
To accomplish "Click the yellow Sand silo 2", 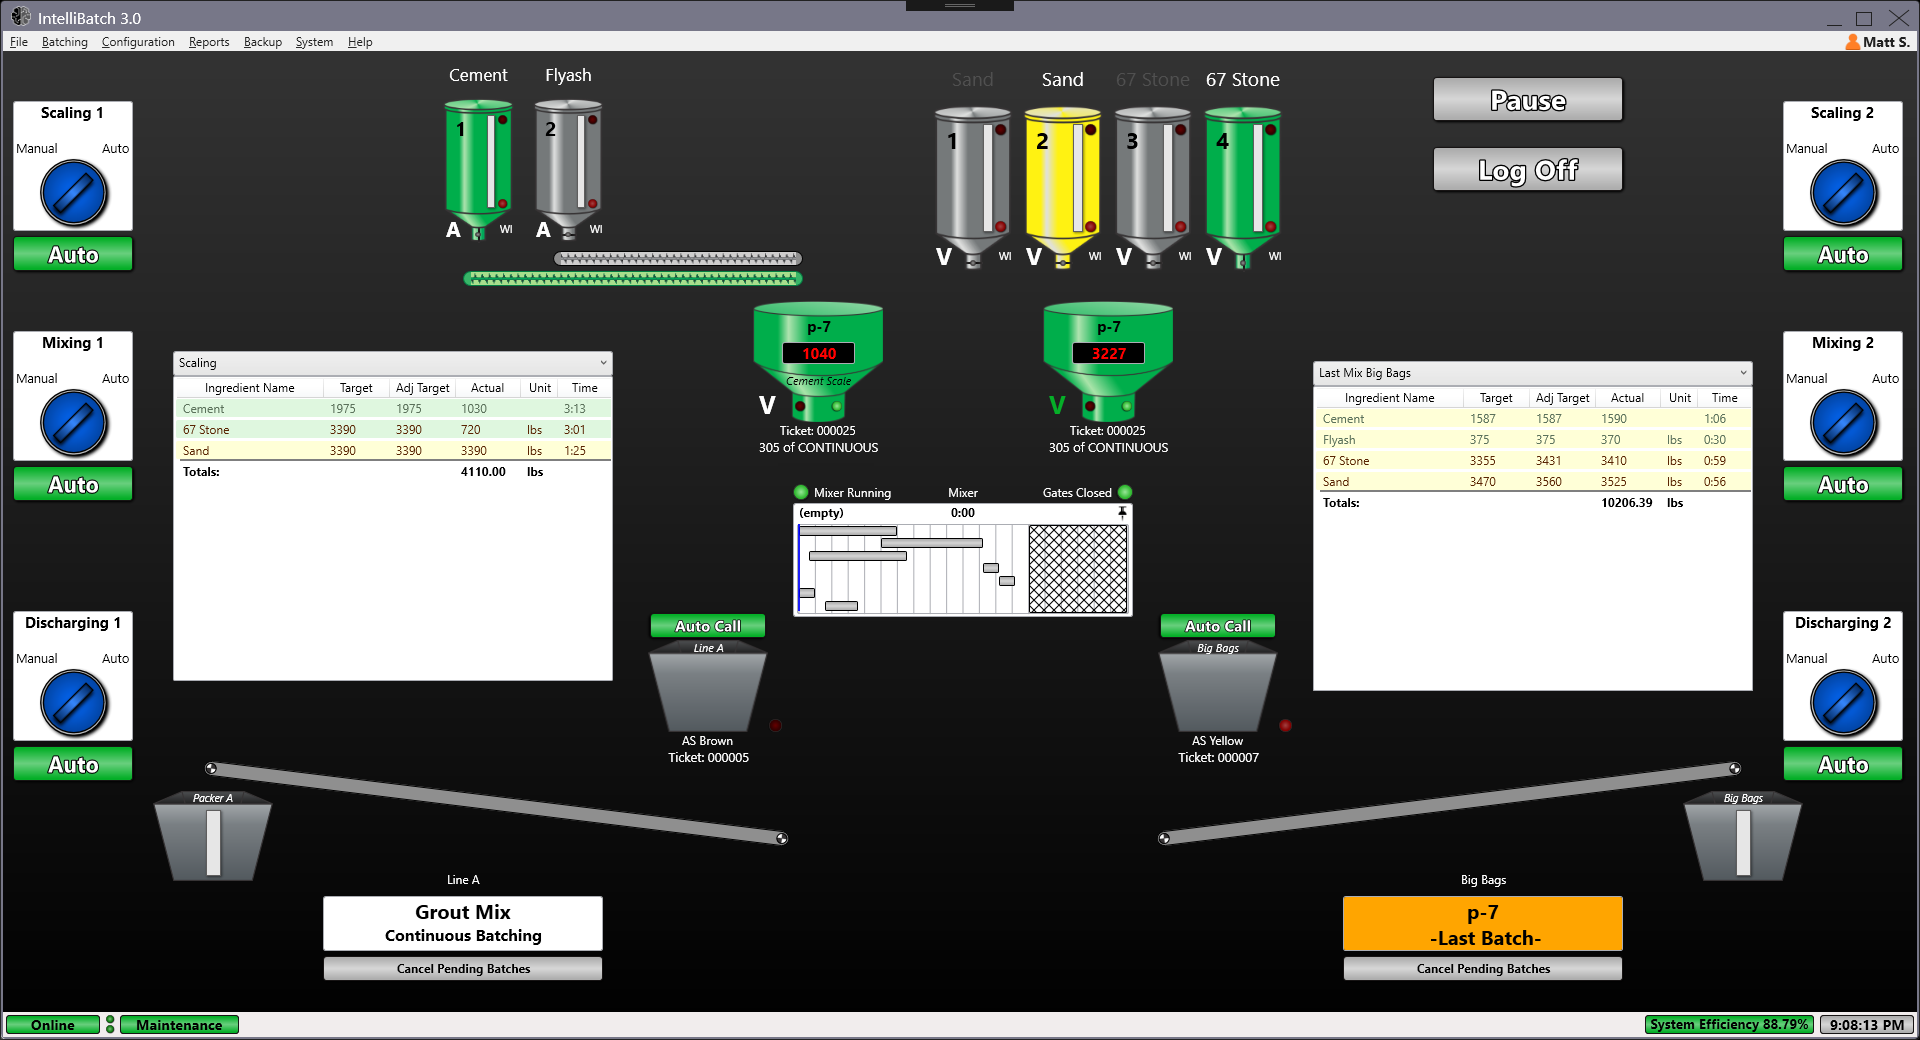I will tap(1063, 185).
